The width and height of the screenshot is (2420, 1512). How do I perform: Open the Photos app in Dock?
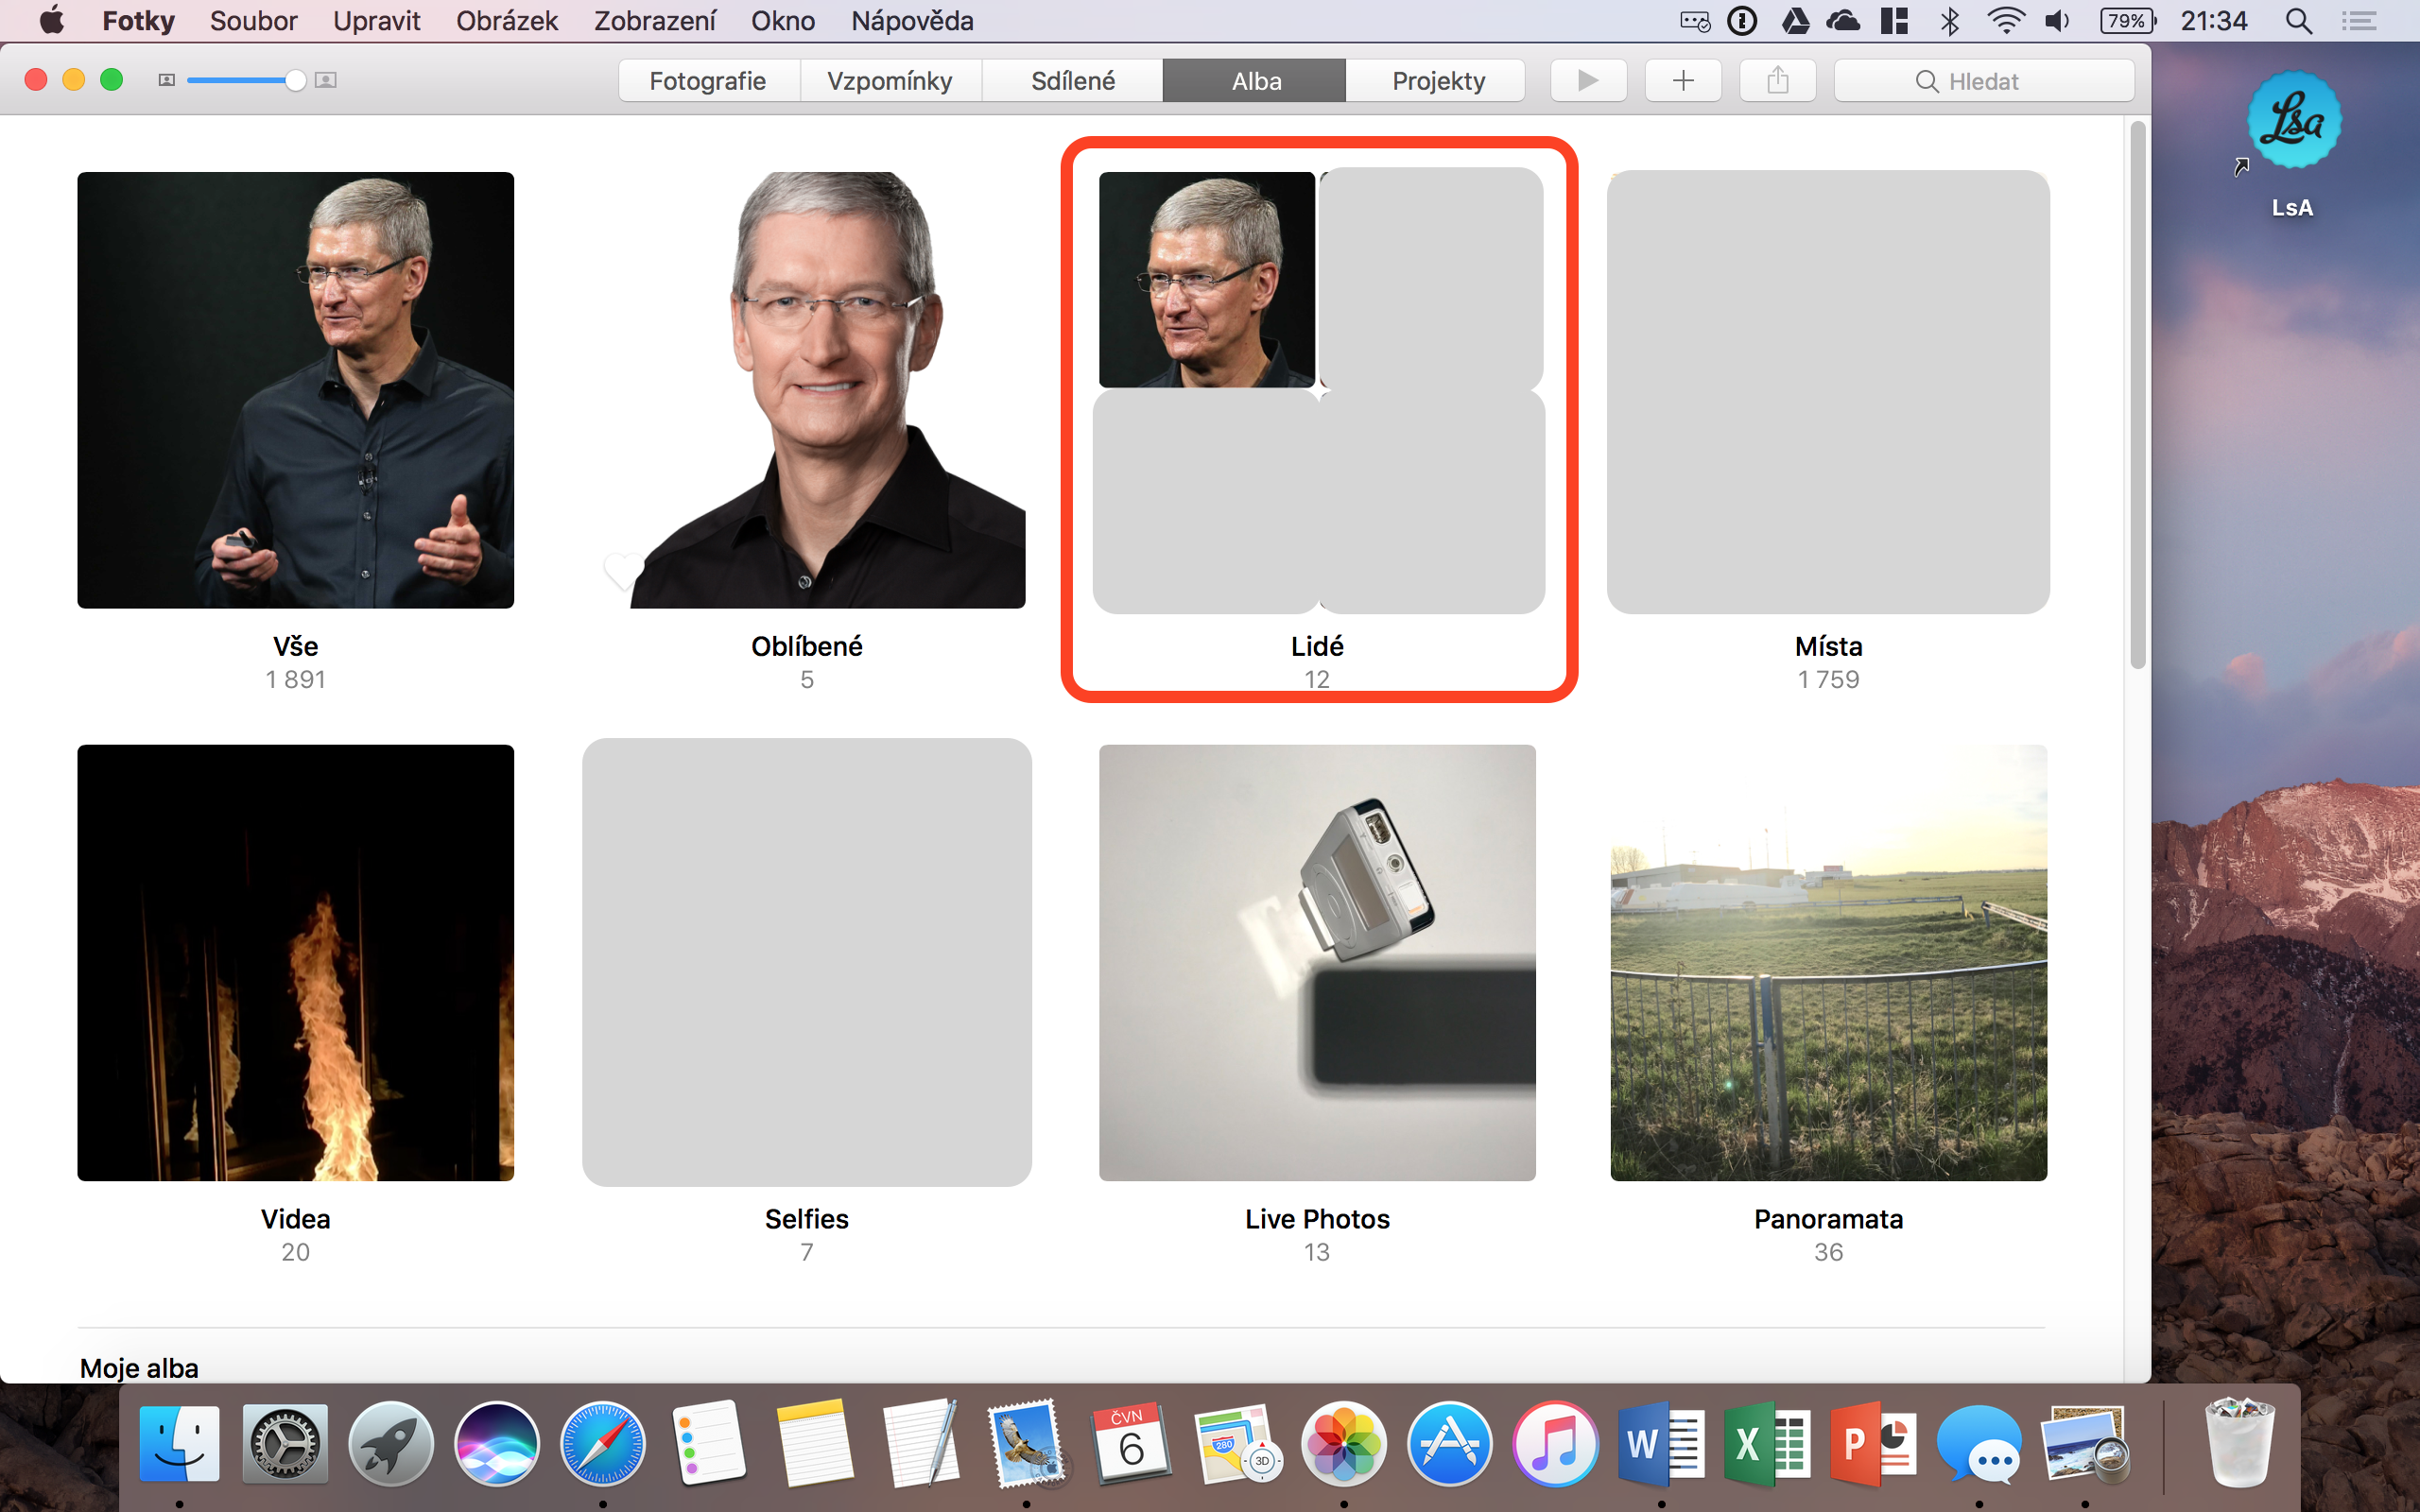point(1343,1444)
